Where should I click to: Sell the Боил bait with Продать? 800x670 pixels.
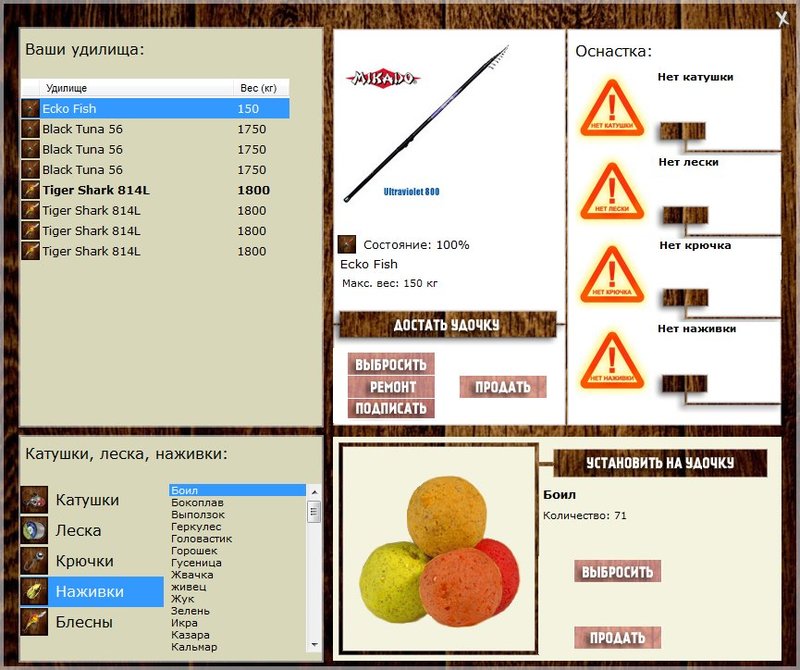[617, 637]
